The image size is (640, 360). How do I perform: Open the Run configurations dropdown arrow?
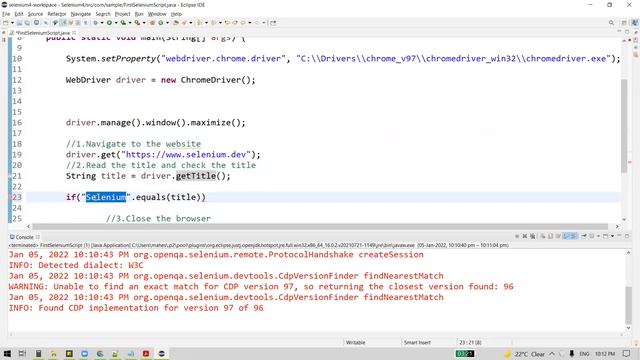coord(116,23)
